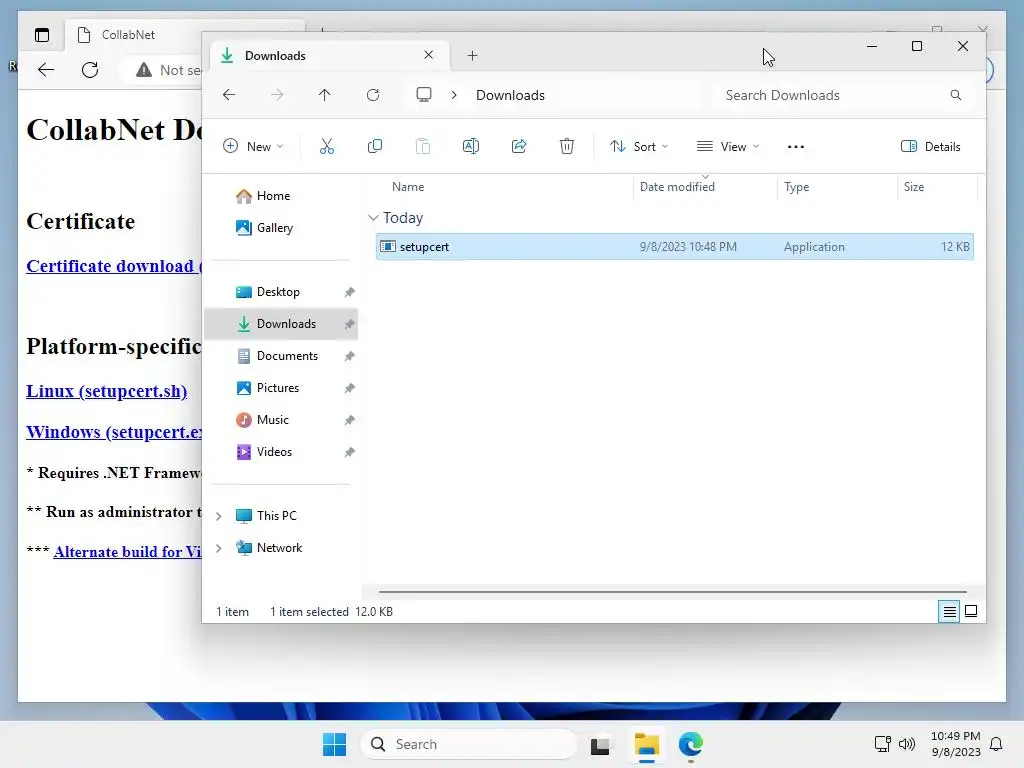
Task: Click the This PC monitor icon in address bar
Action: (424, 95)
